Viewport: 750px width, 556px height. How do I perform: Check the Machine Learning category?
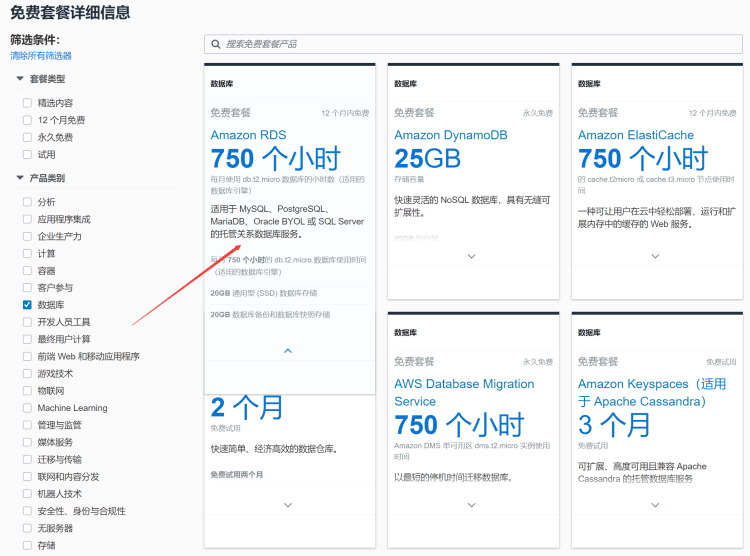tap(27, 408)
